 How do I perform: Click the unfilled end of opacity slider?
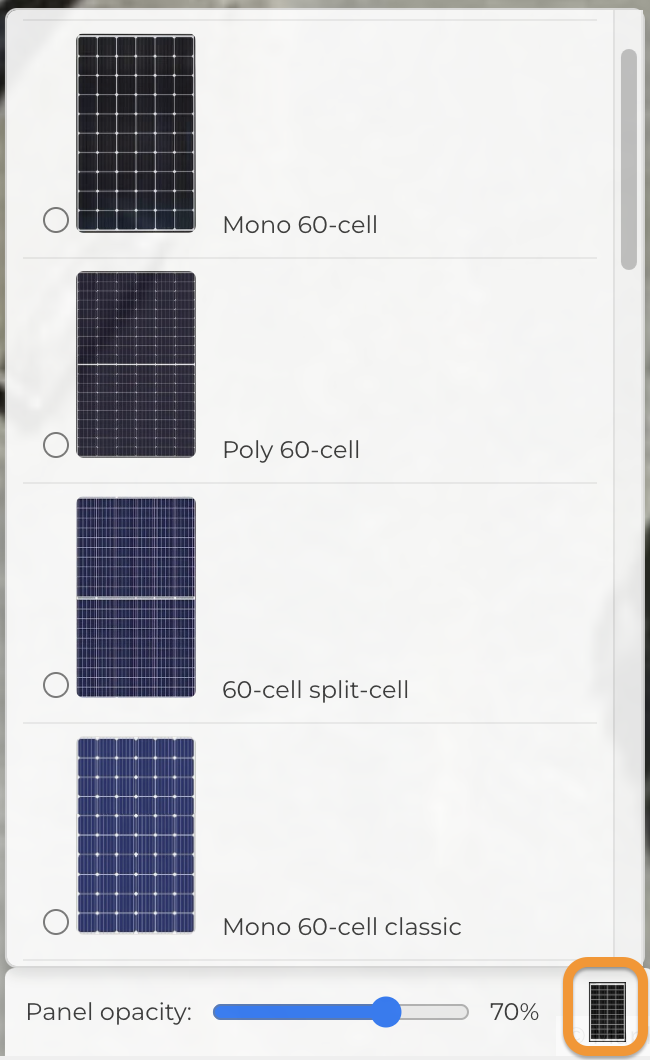[x=440, y=1012]
